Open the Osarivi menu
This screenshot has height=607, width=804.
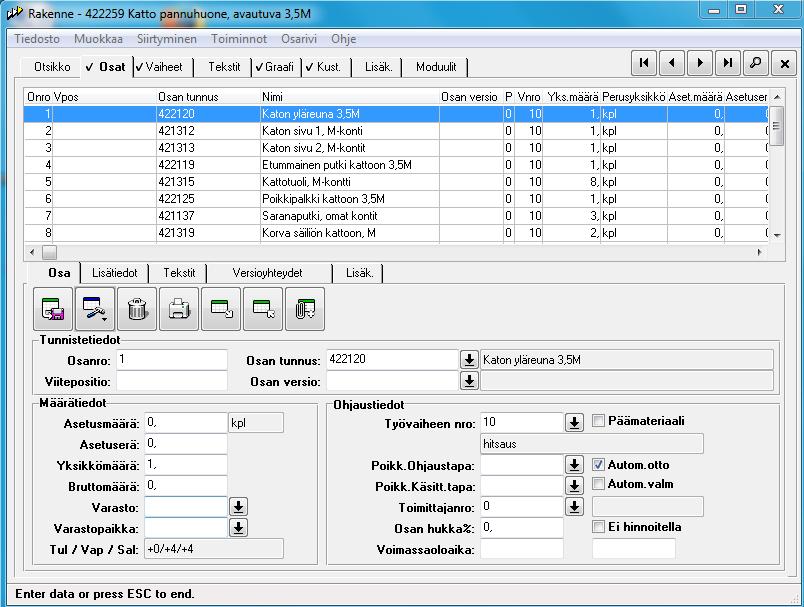point(299,39)
